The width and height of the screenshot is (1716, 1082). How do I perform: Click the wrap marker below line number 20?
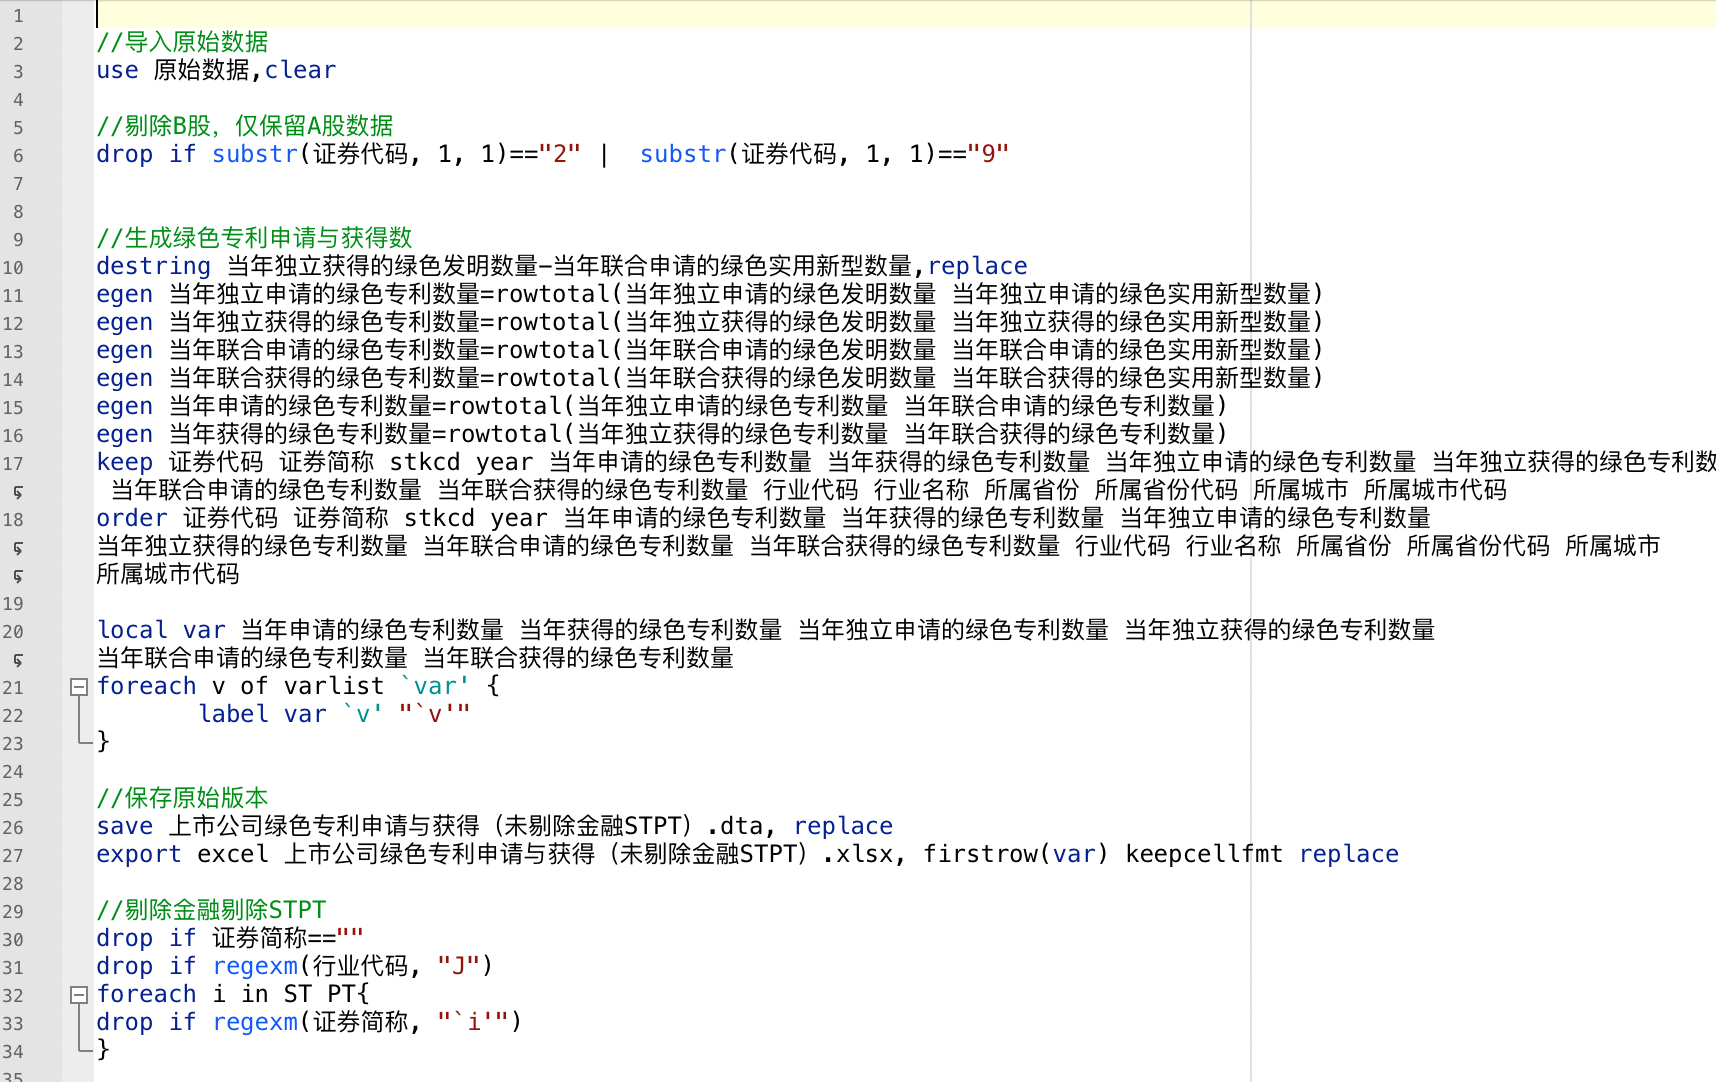(x=17, y=660)
